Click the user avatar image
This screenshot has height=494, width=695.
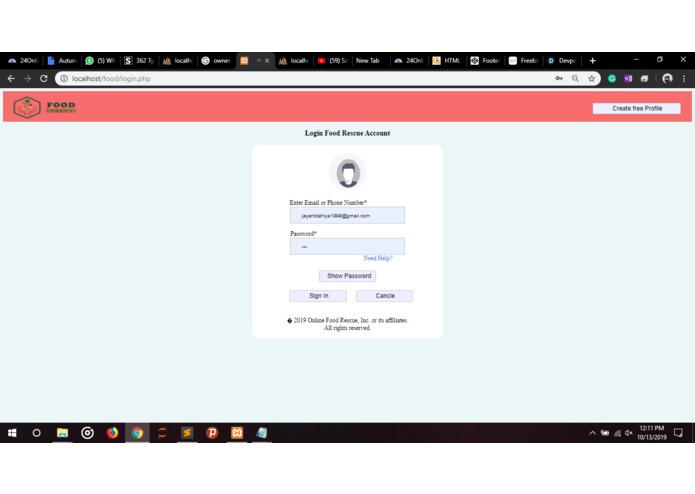[x=348, y=172]
